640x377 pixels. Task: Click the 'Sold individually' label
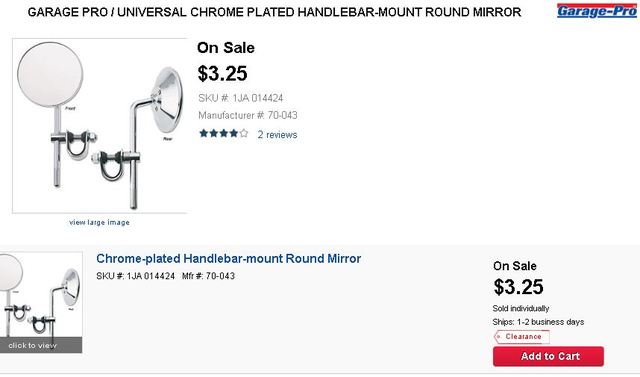click(521, 308)
